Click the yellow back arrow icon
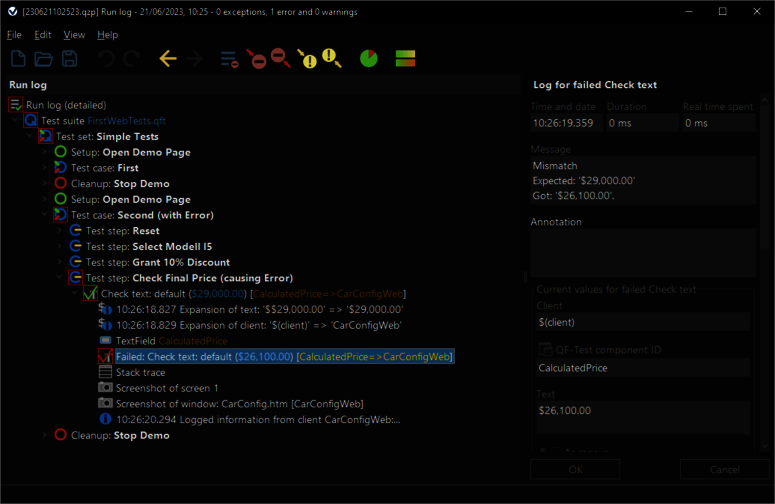Viewport: 775px width, 504px height. pos(168,59)
